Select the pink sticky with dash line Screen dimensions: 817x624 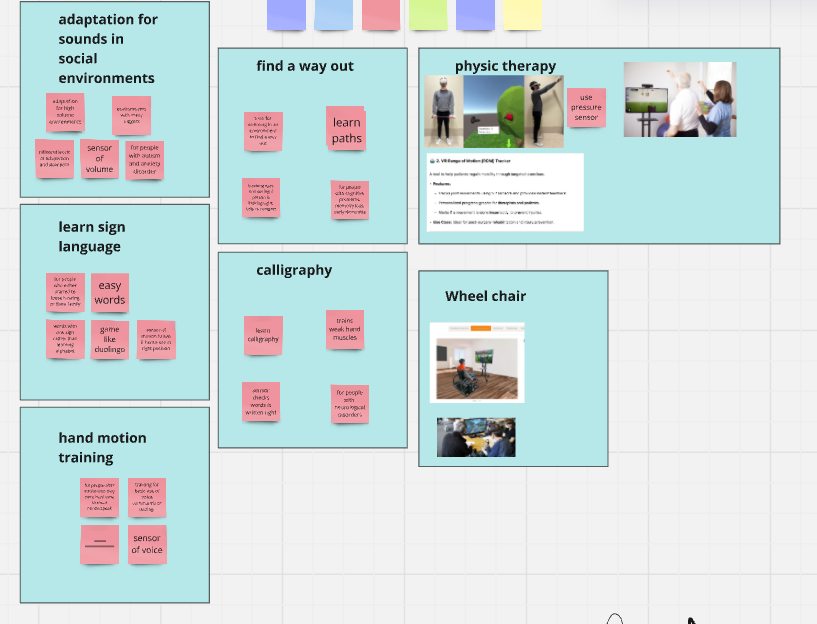point(99,544)
